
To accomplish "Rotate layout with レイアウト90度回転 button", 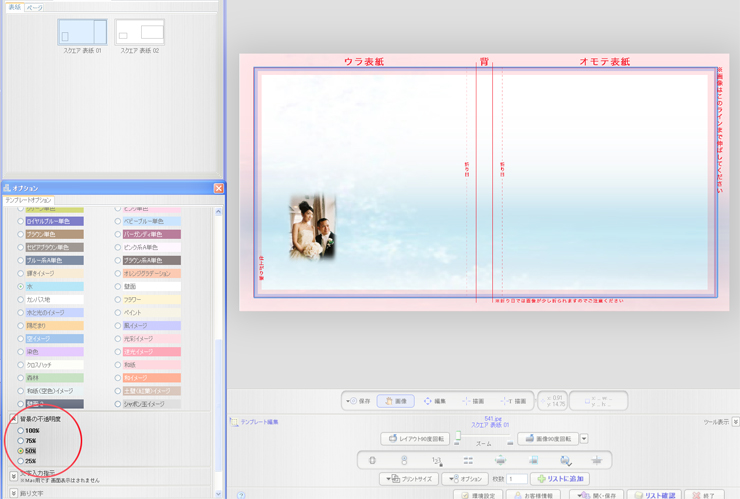I will [x=415, y=439].
